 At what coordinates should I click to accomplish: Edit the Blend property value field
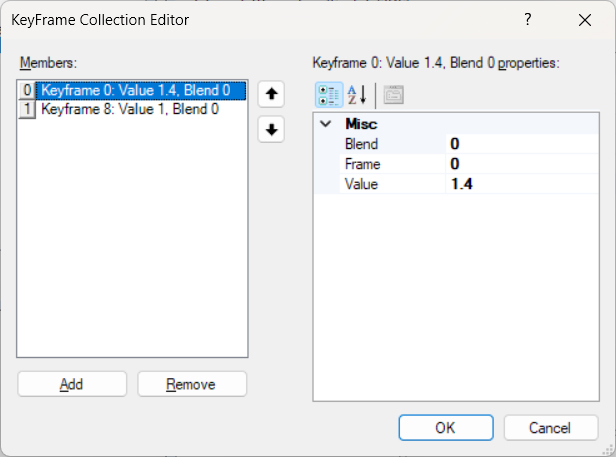pos(522,144)
